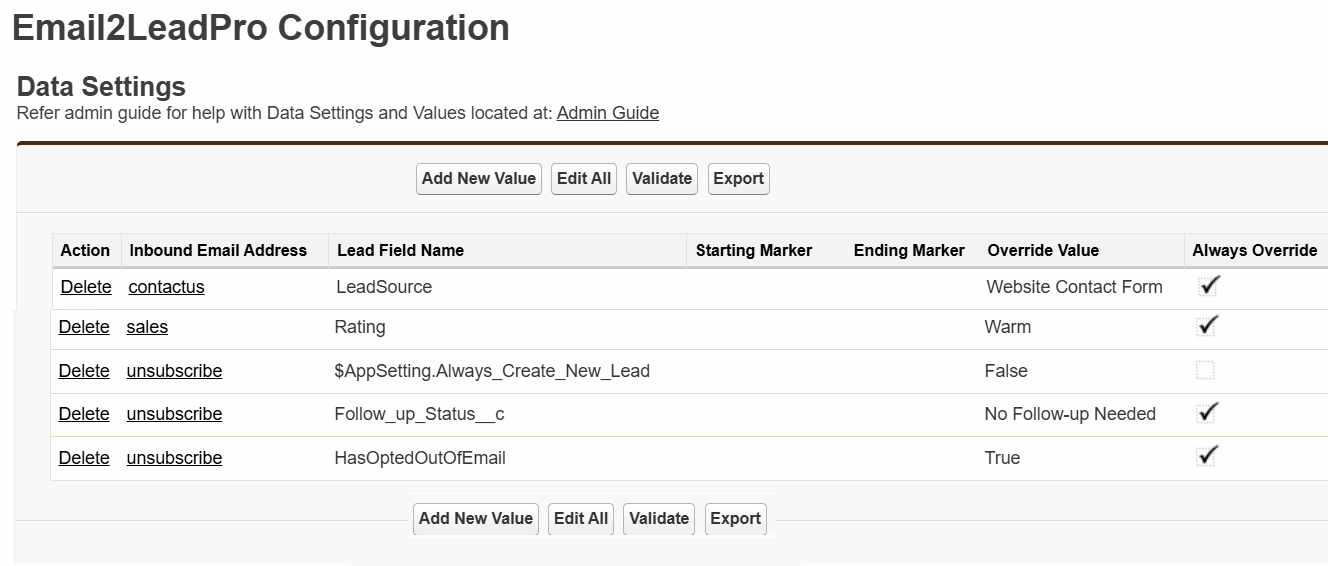The image size is (1328, 566).
Task: Click the bottom Add New Value button
Action: tap(475, 519)
